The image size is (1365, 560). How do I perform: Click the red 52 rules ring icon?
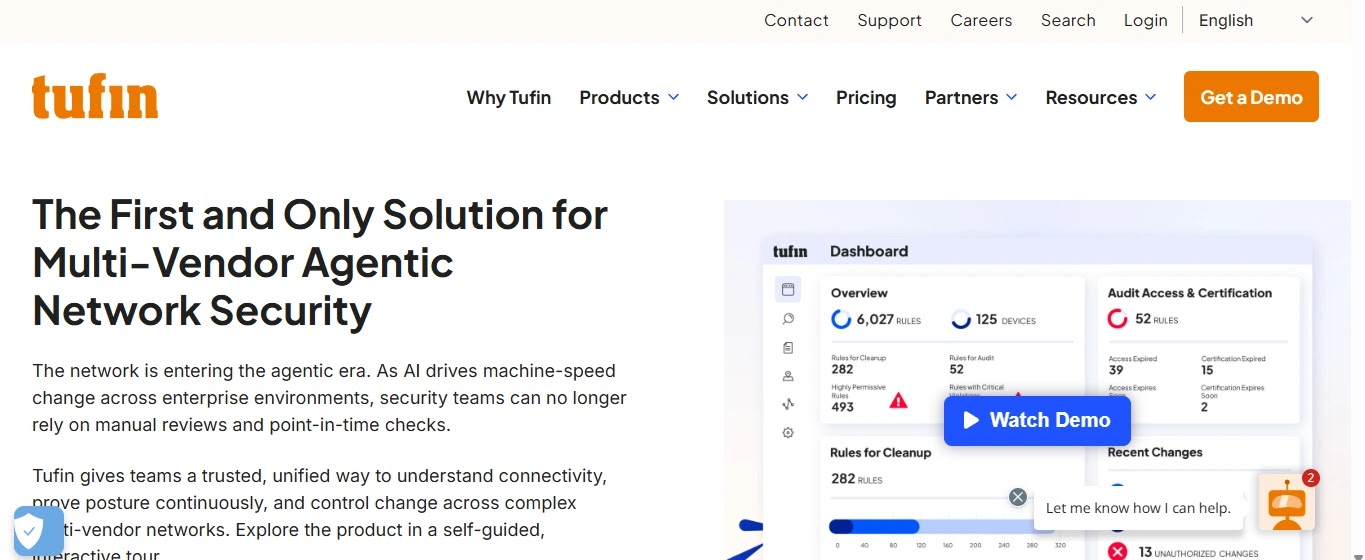point(1118,319)
